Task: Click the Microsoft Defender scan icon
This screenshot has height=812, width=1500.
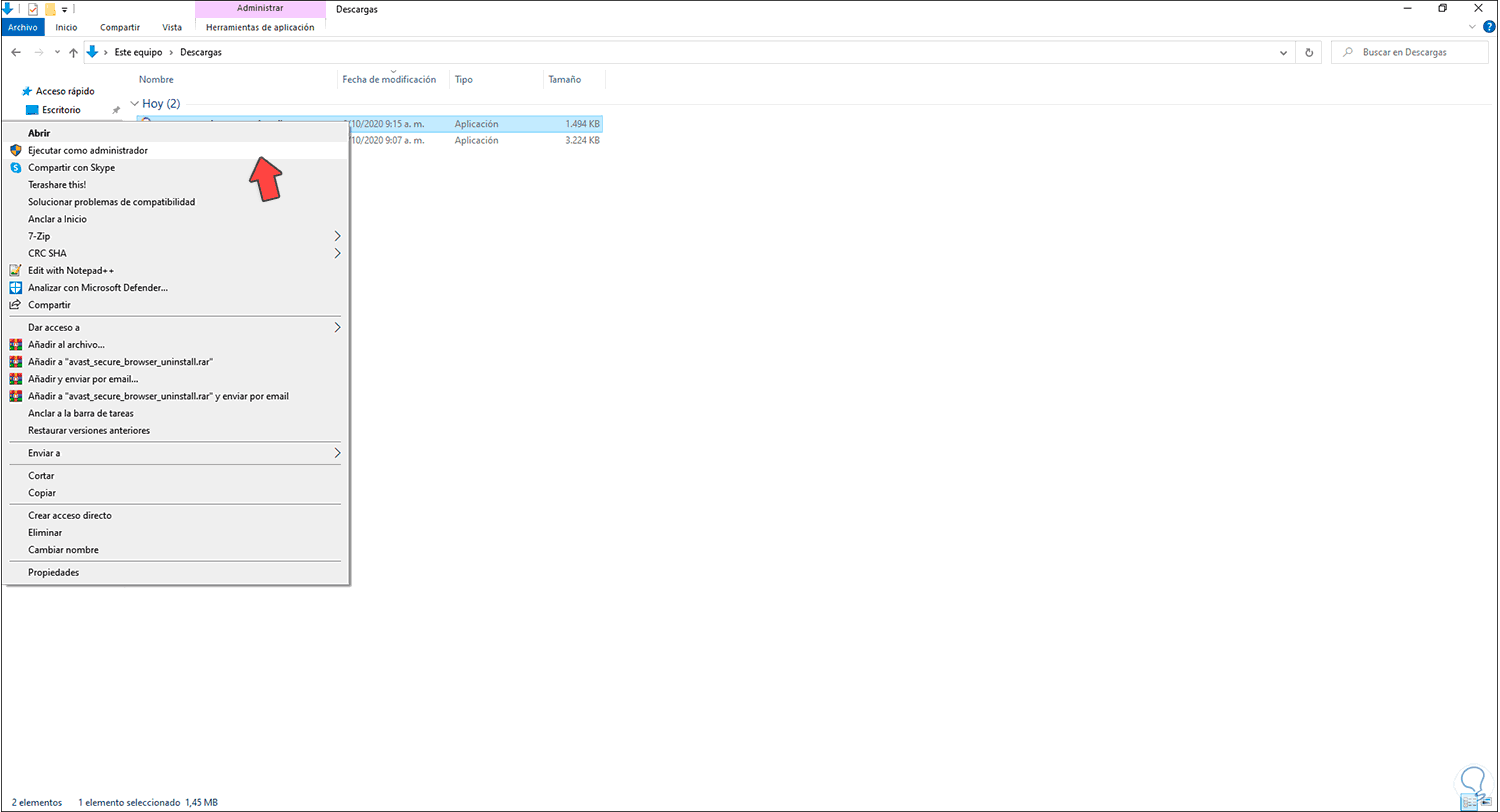Action: pos(16,287)
